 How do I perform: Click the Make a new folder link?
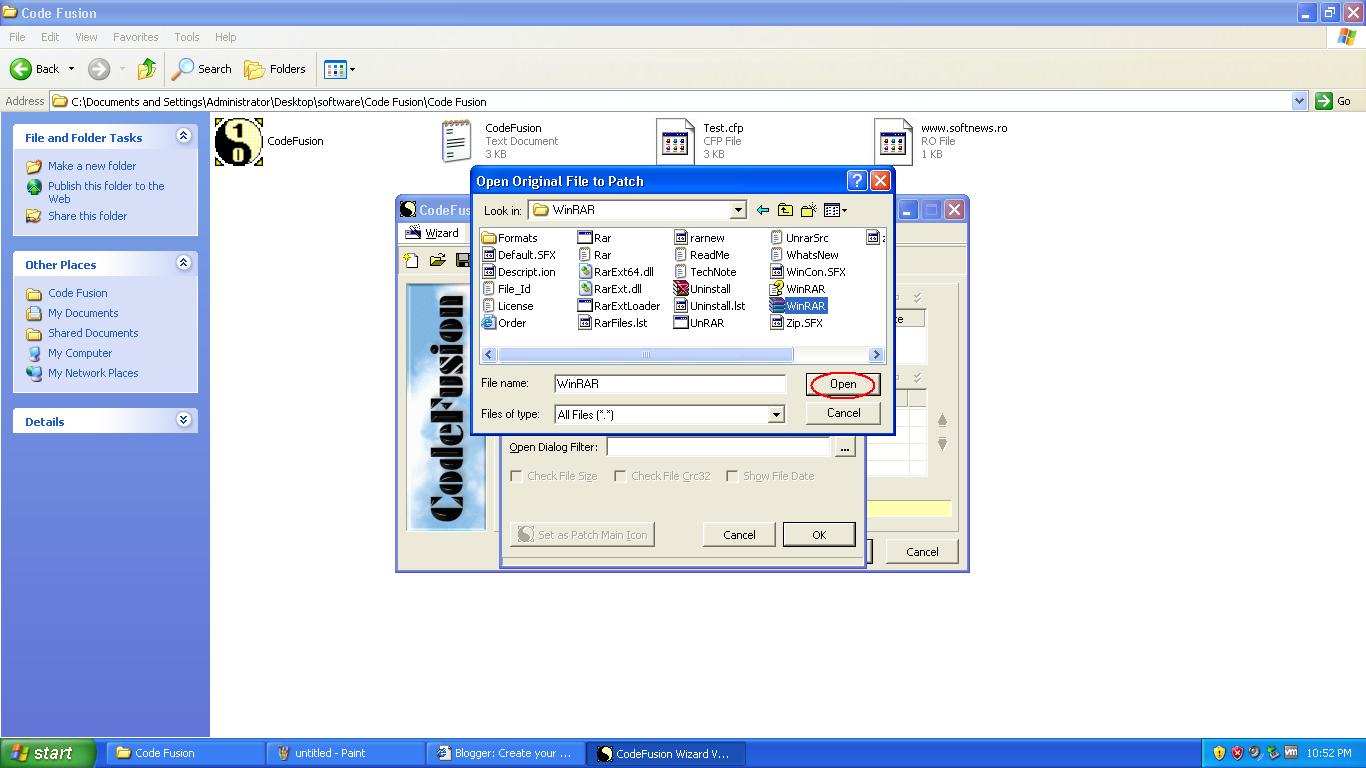coord(92,166)
